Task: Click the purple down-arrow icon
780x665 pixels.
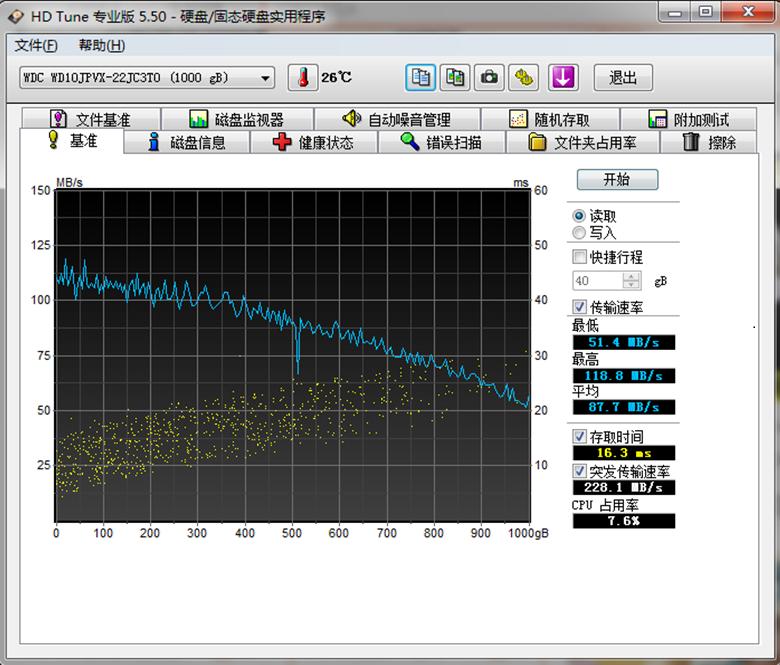Action: tap(562, 77)
